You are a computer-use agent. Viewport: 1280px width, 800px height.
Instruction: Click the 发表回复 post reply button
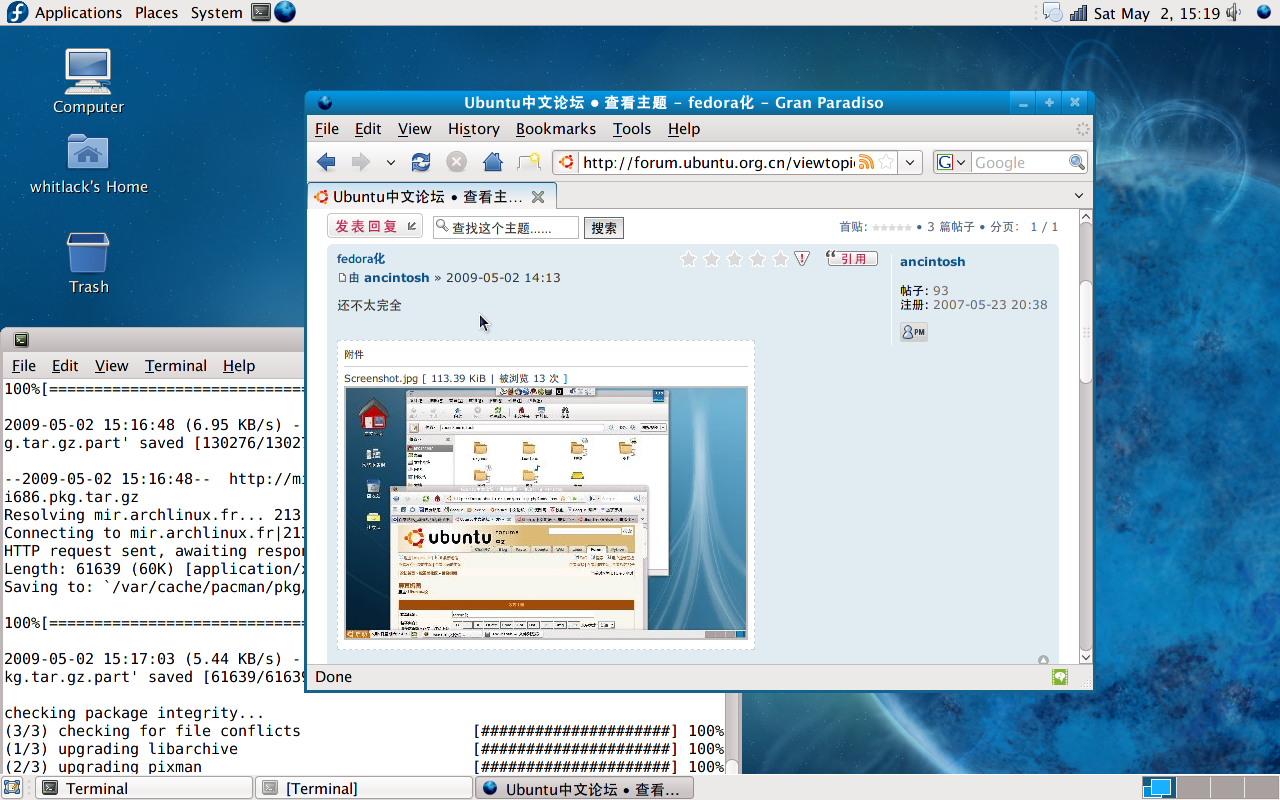point(375,226)
